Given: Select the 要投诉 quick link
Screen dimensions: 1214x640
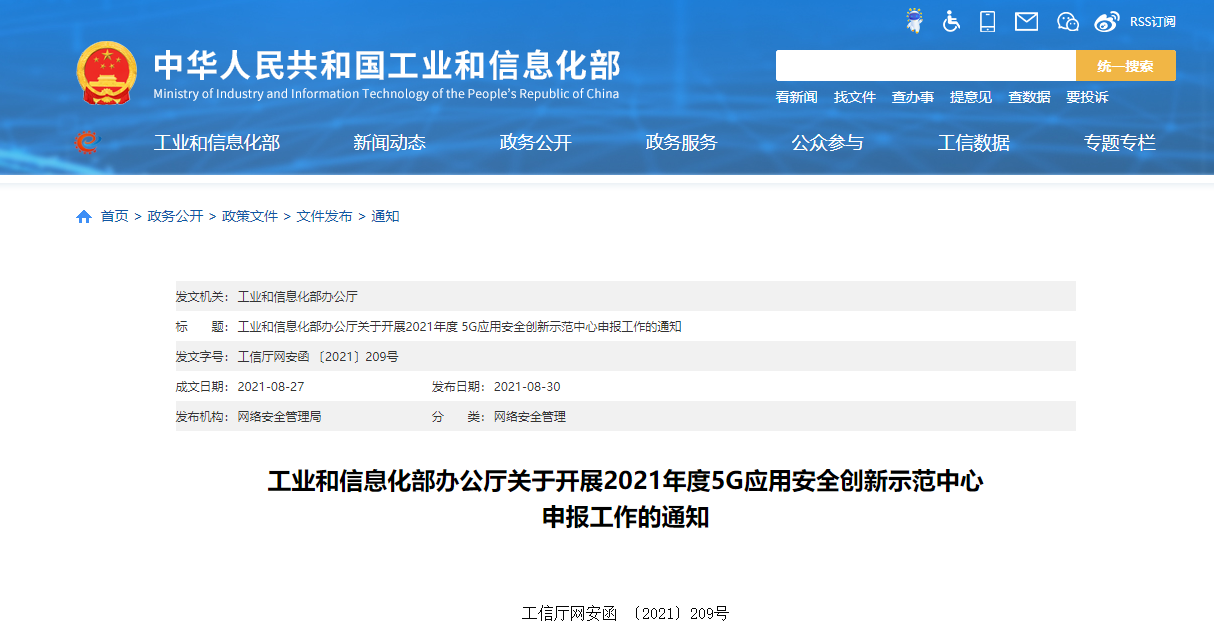Looking at the screenshot, I should 1087,97.
